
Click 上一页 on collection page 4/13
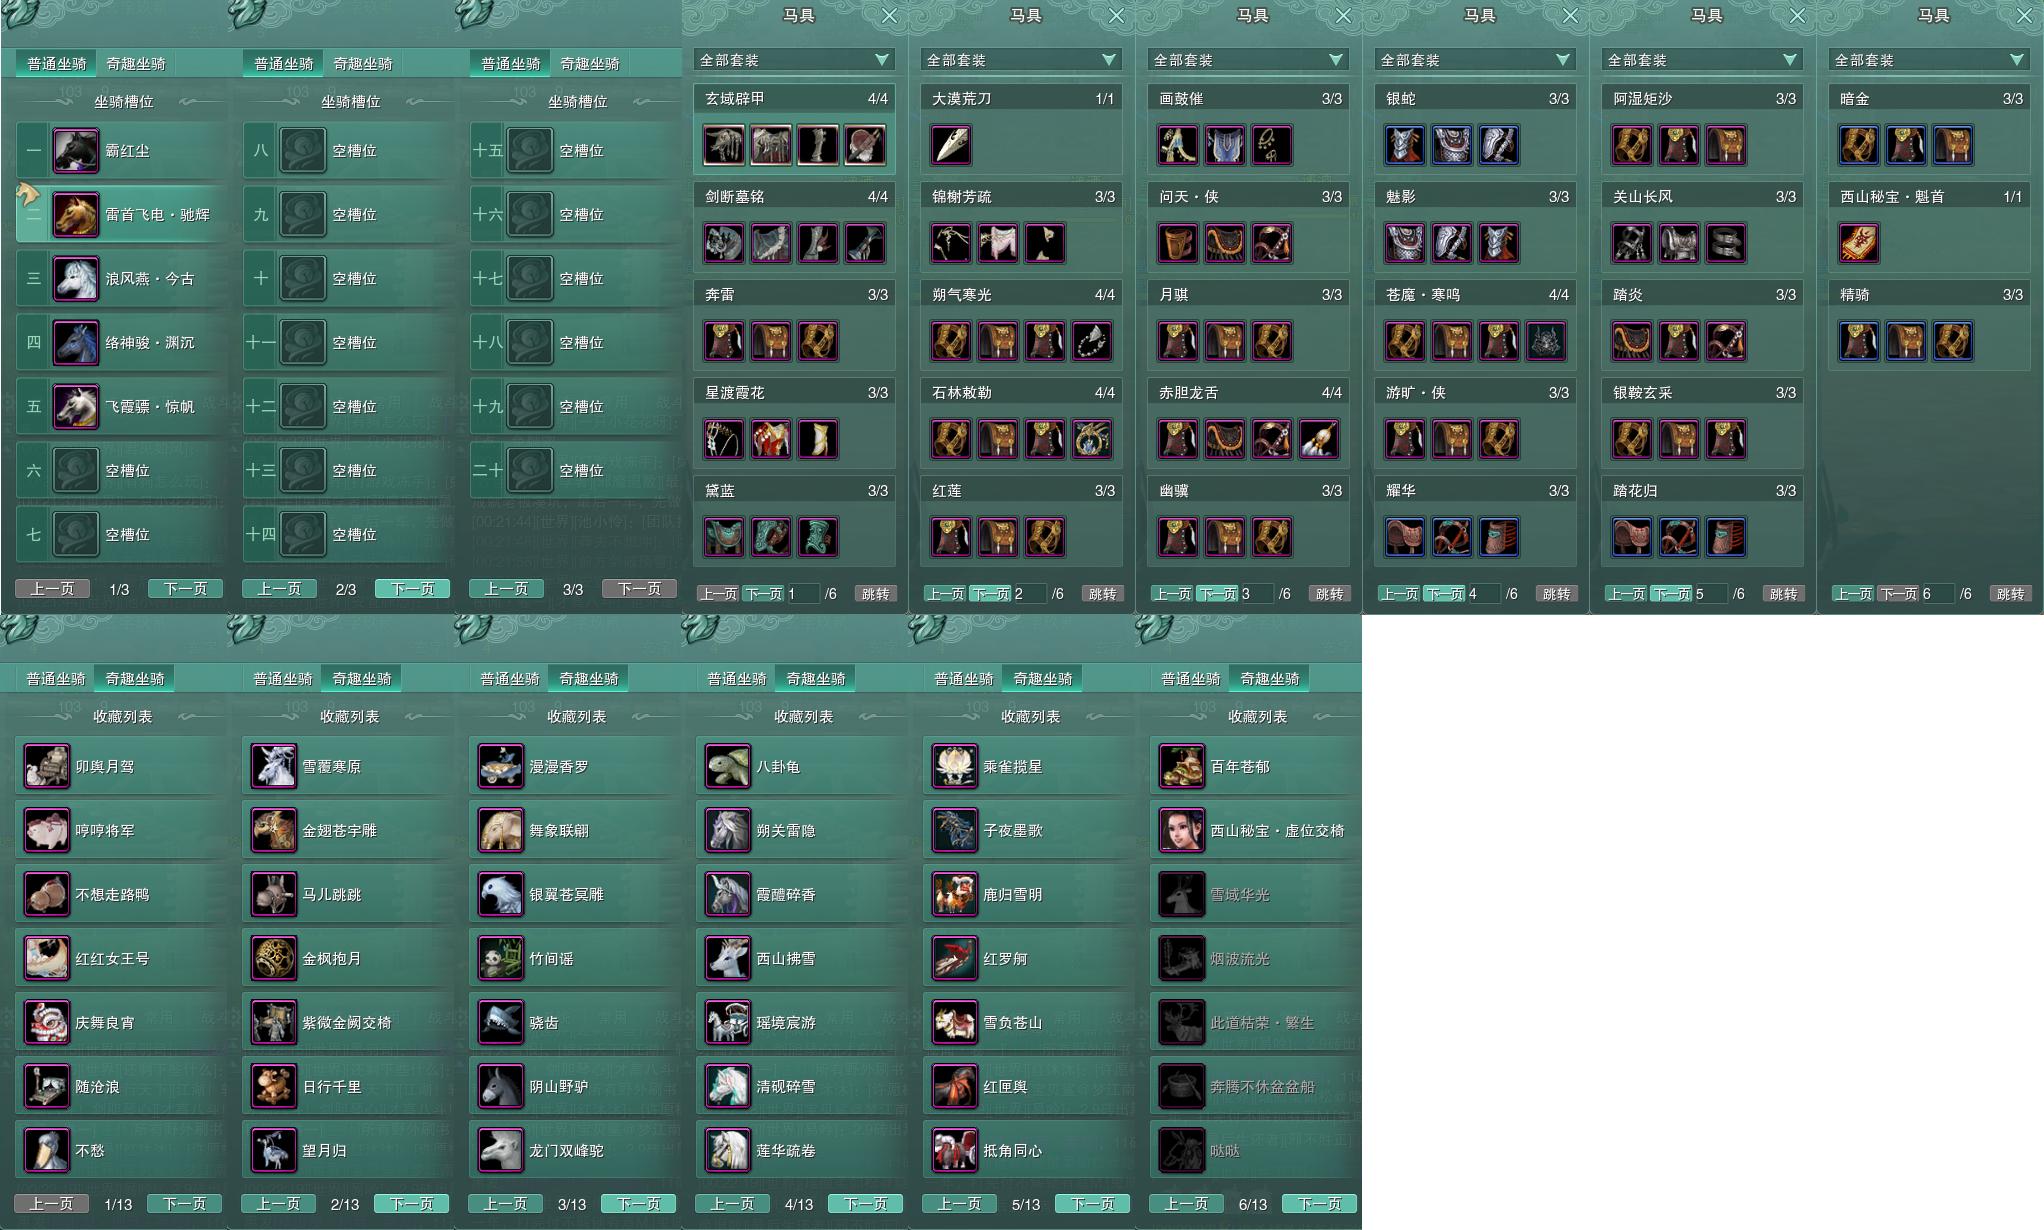(x=732, y=1204)
